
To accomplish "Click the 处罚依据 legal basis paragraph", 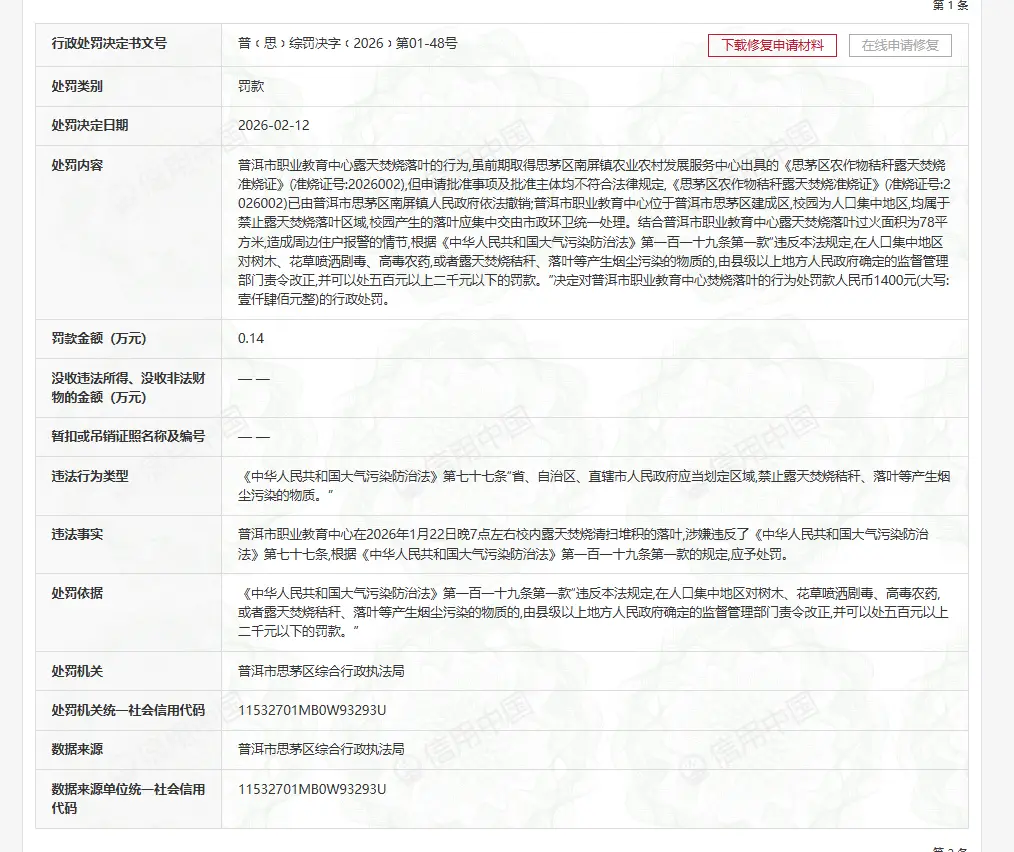I will pyautogui.click(x=594, y=612).
